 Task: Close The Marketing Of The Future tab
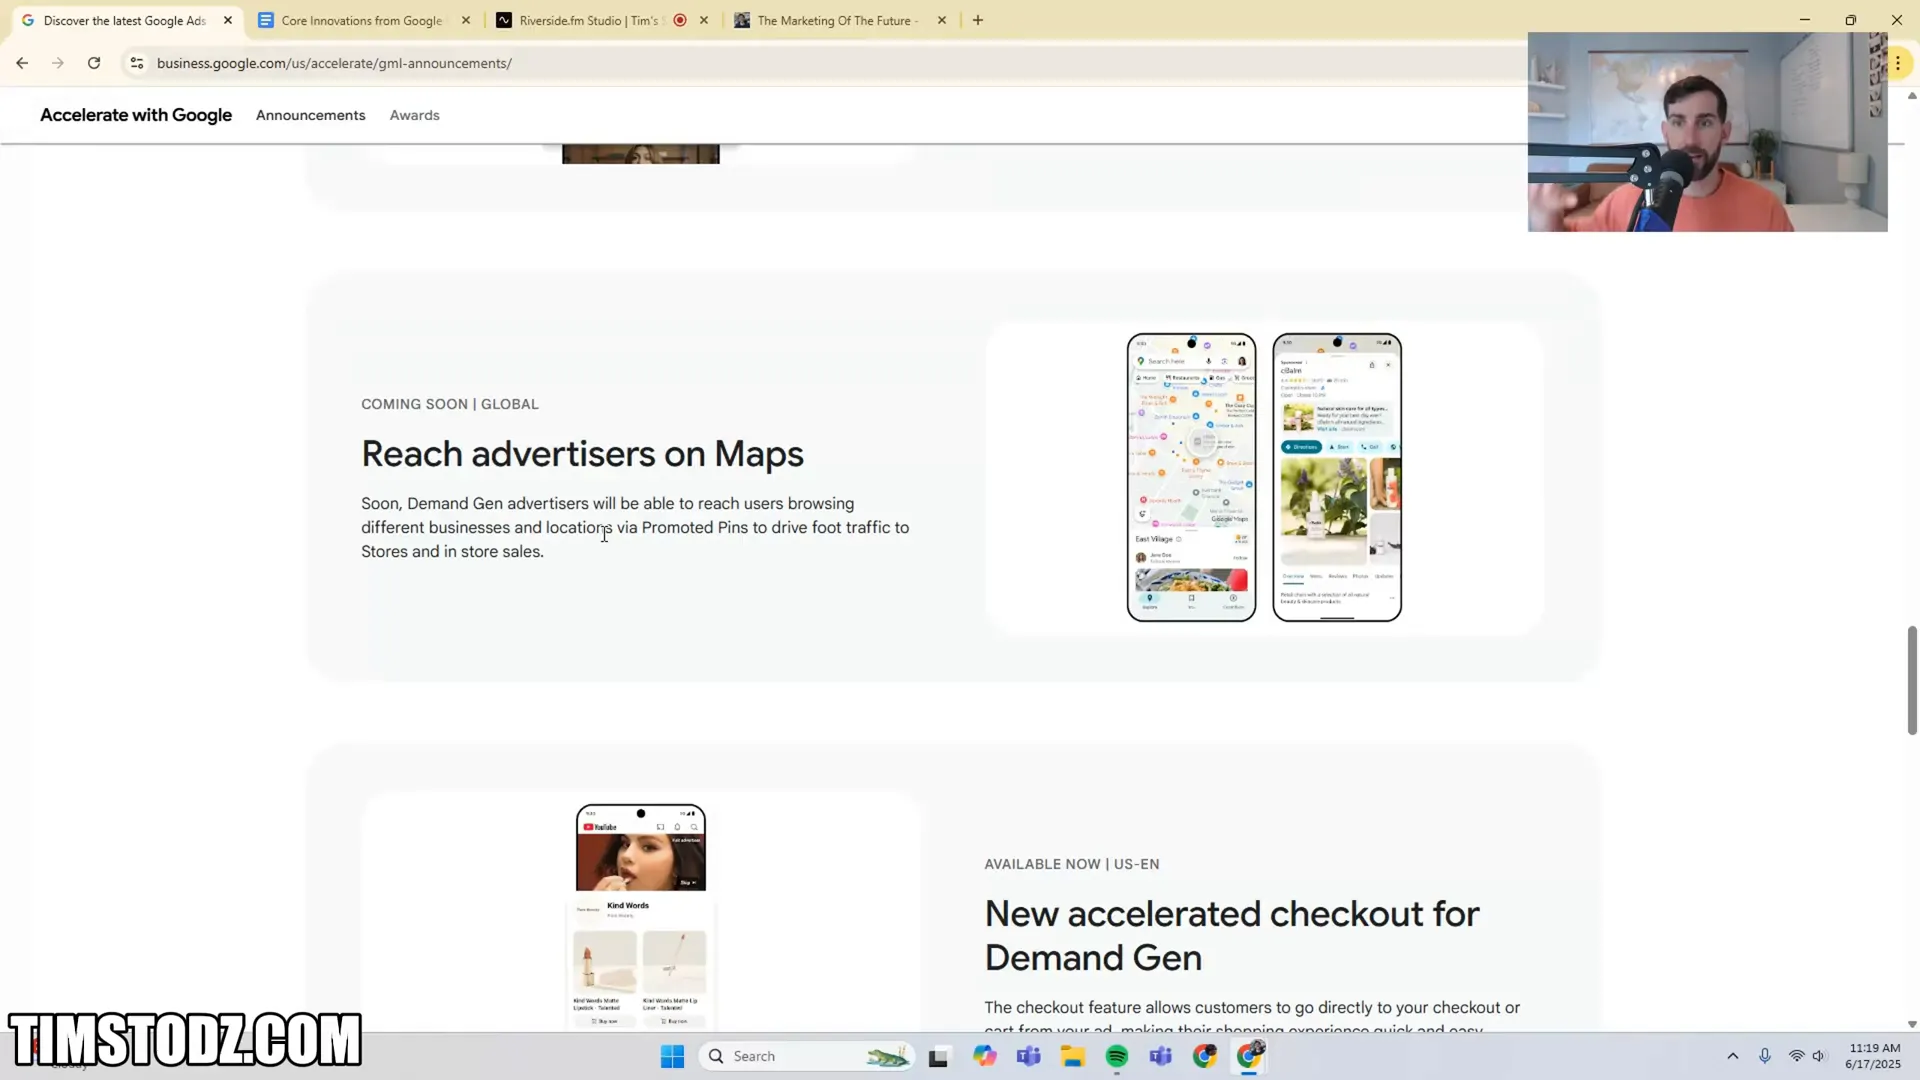click(x=942, y=20)
